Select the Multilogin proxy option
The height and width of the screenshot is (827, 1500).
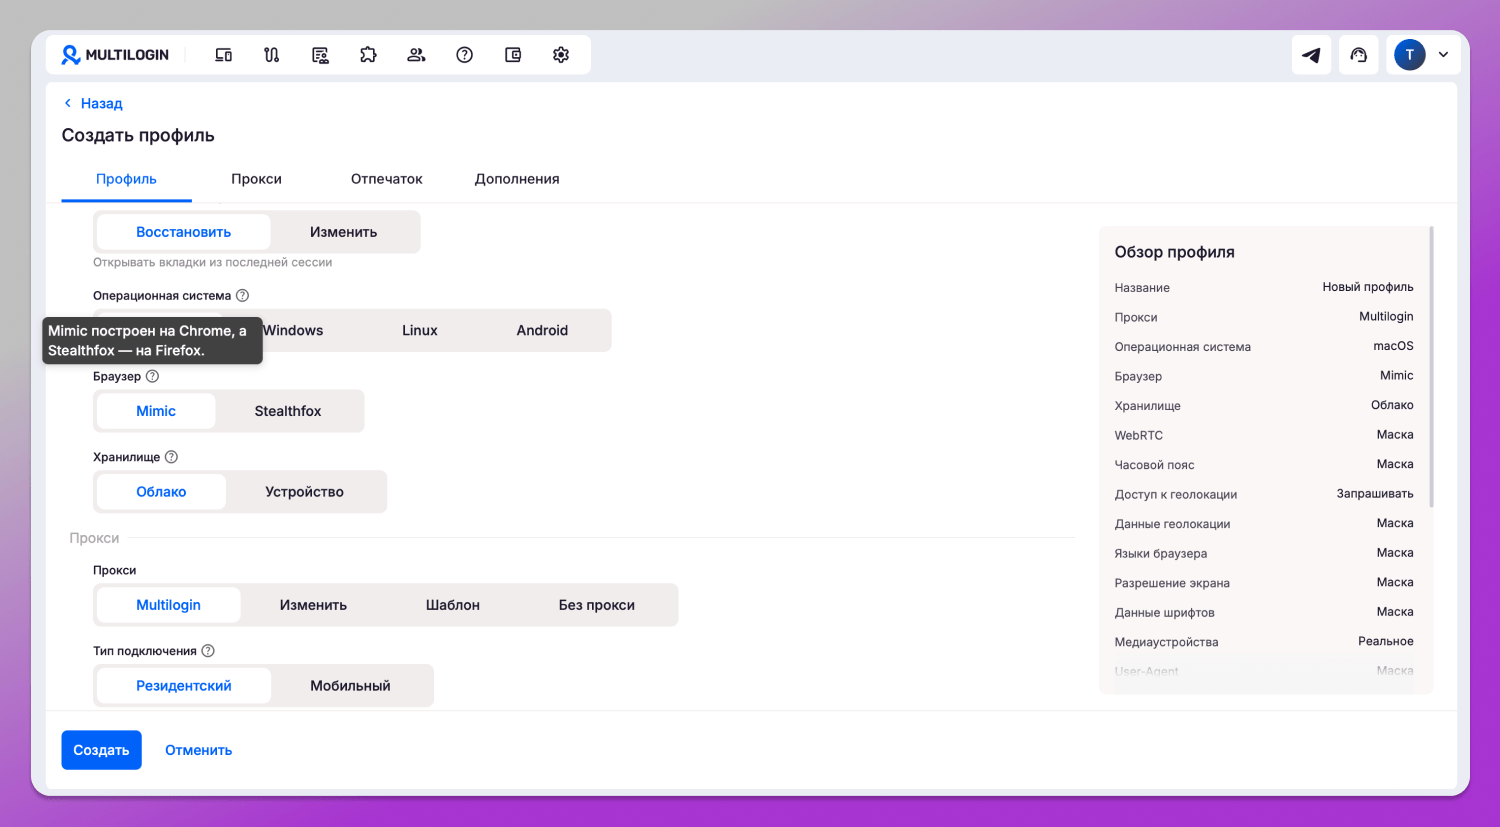coord(168,605)
